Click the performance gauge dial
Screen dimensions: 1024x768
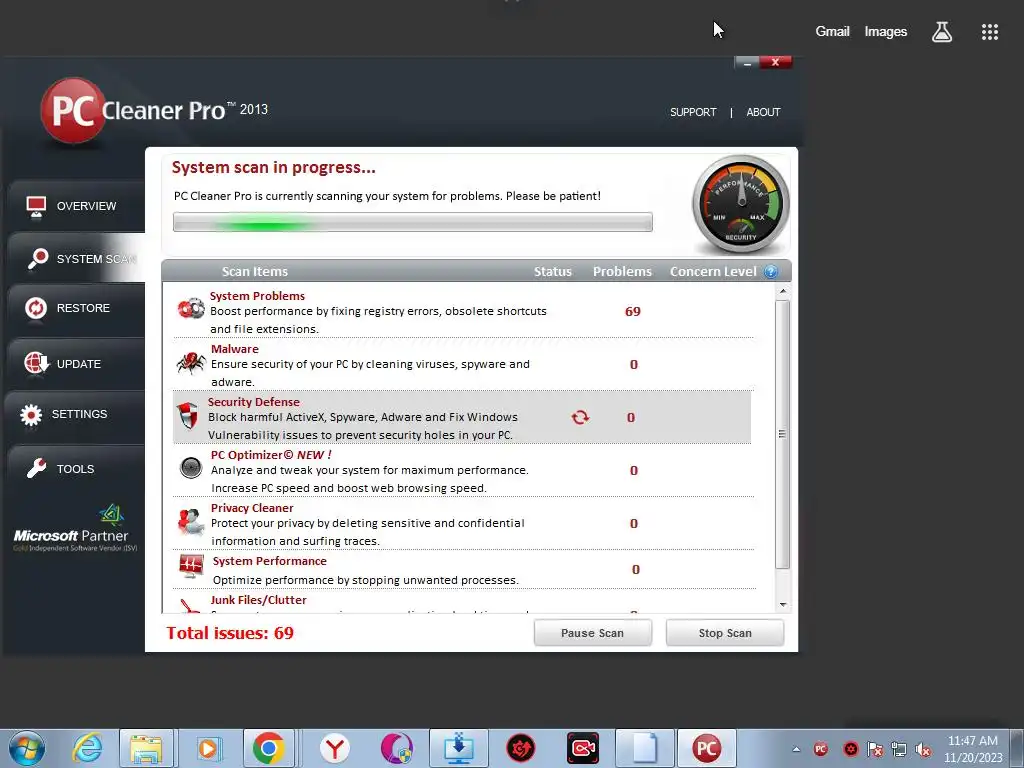pyautogui.click(x=741, y=204)
